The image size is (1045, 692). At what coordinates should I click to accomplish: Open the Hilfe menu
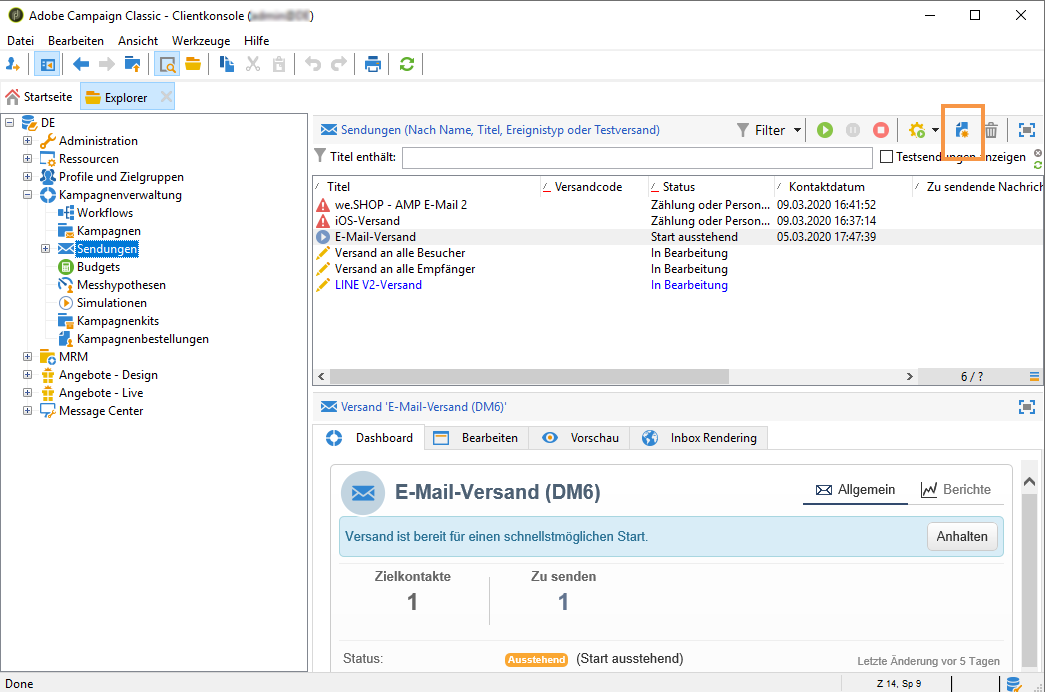(x=257, y=41)
